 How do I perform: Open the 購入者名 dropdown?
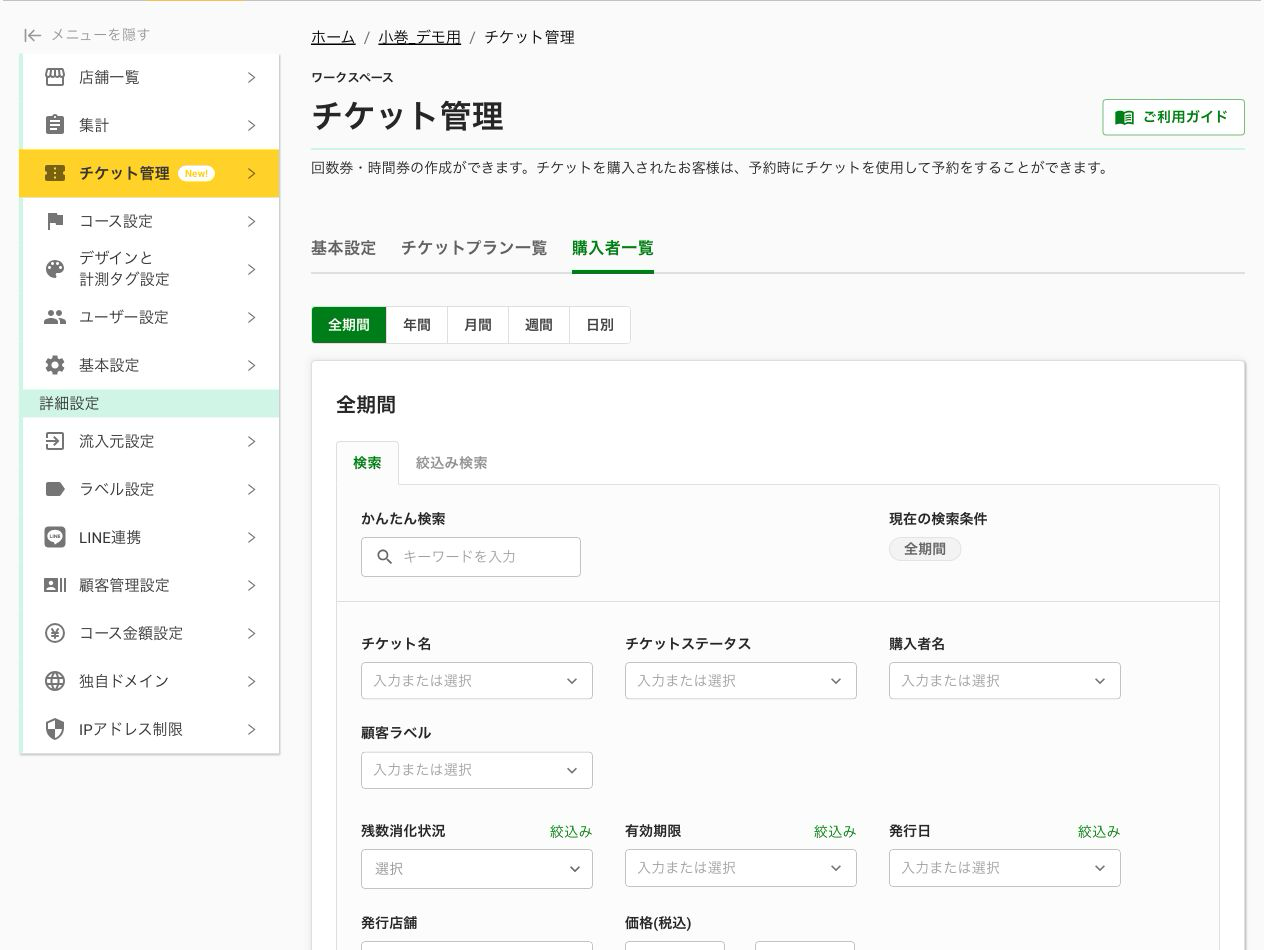pos(1005,681)
